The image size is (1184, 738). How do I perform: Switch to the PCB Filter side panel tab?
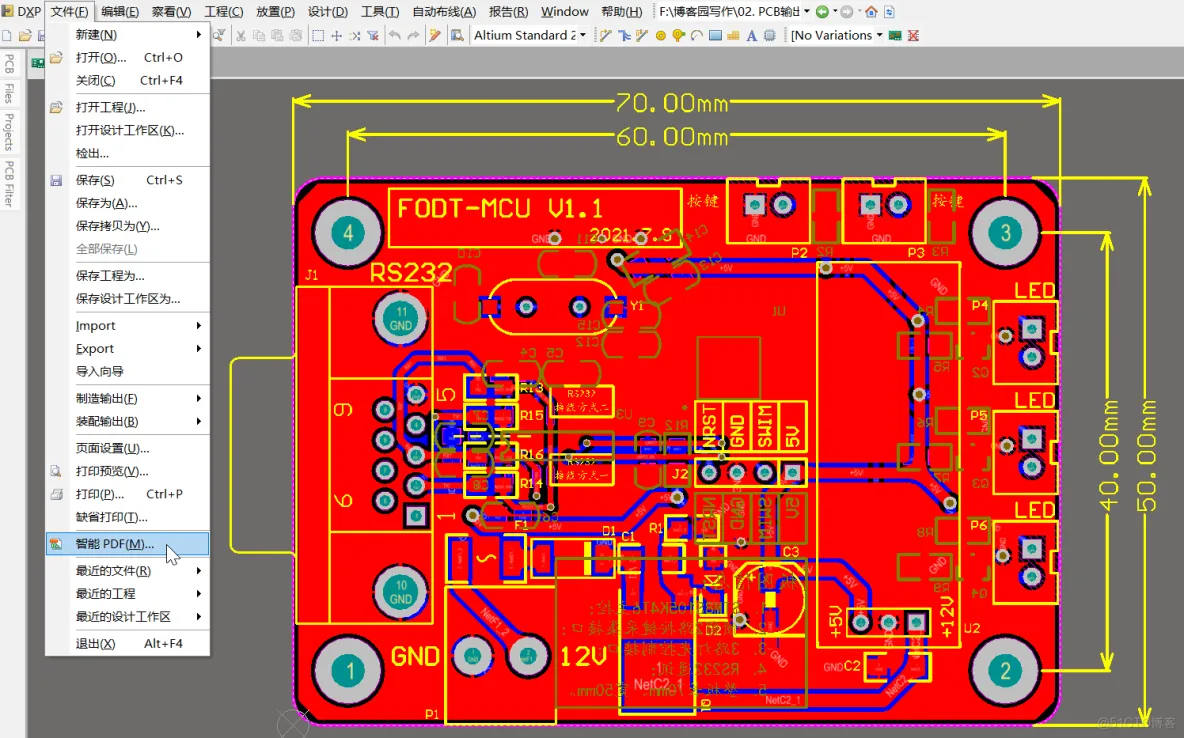[9, 184]
